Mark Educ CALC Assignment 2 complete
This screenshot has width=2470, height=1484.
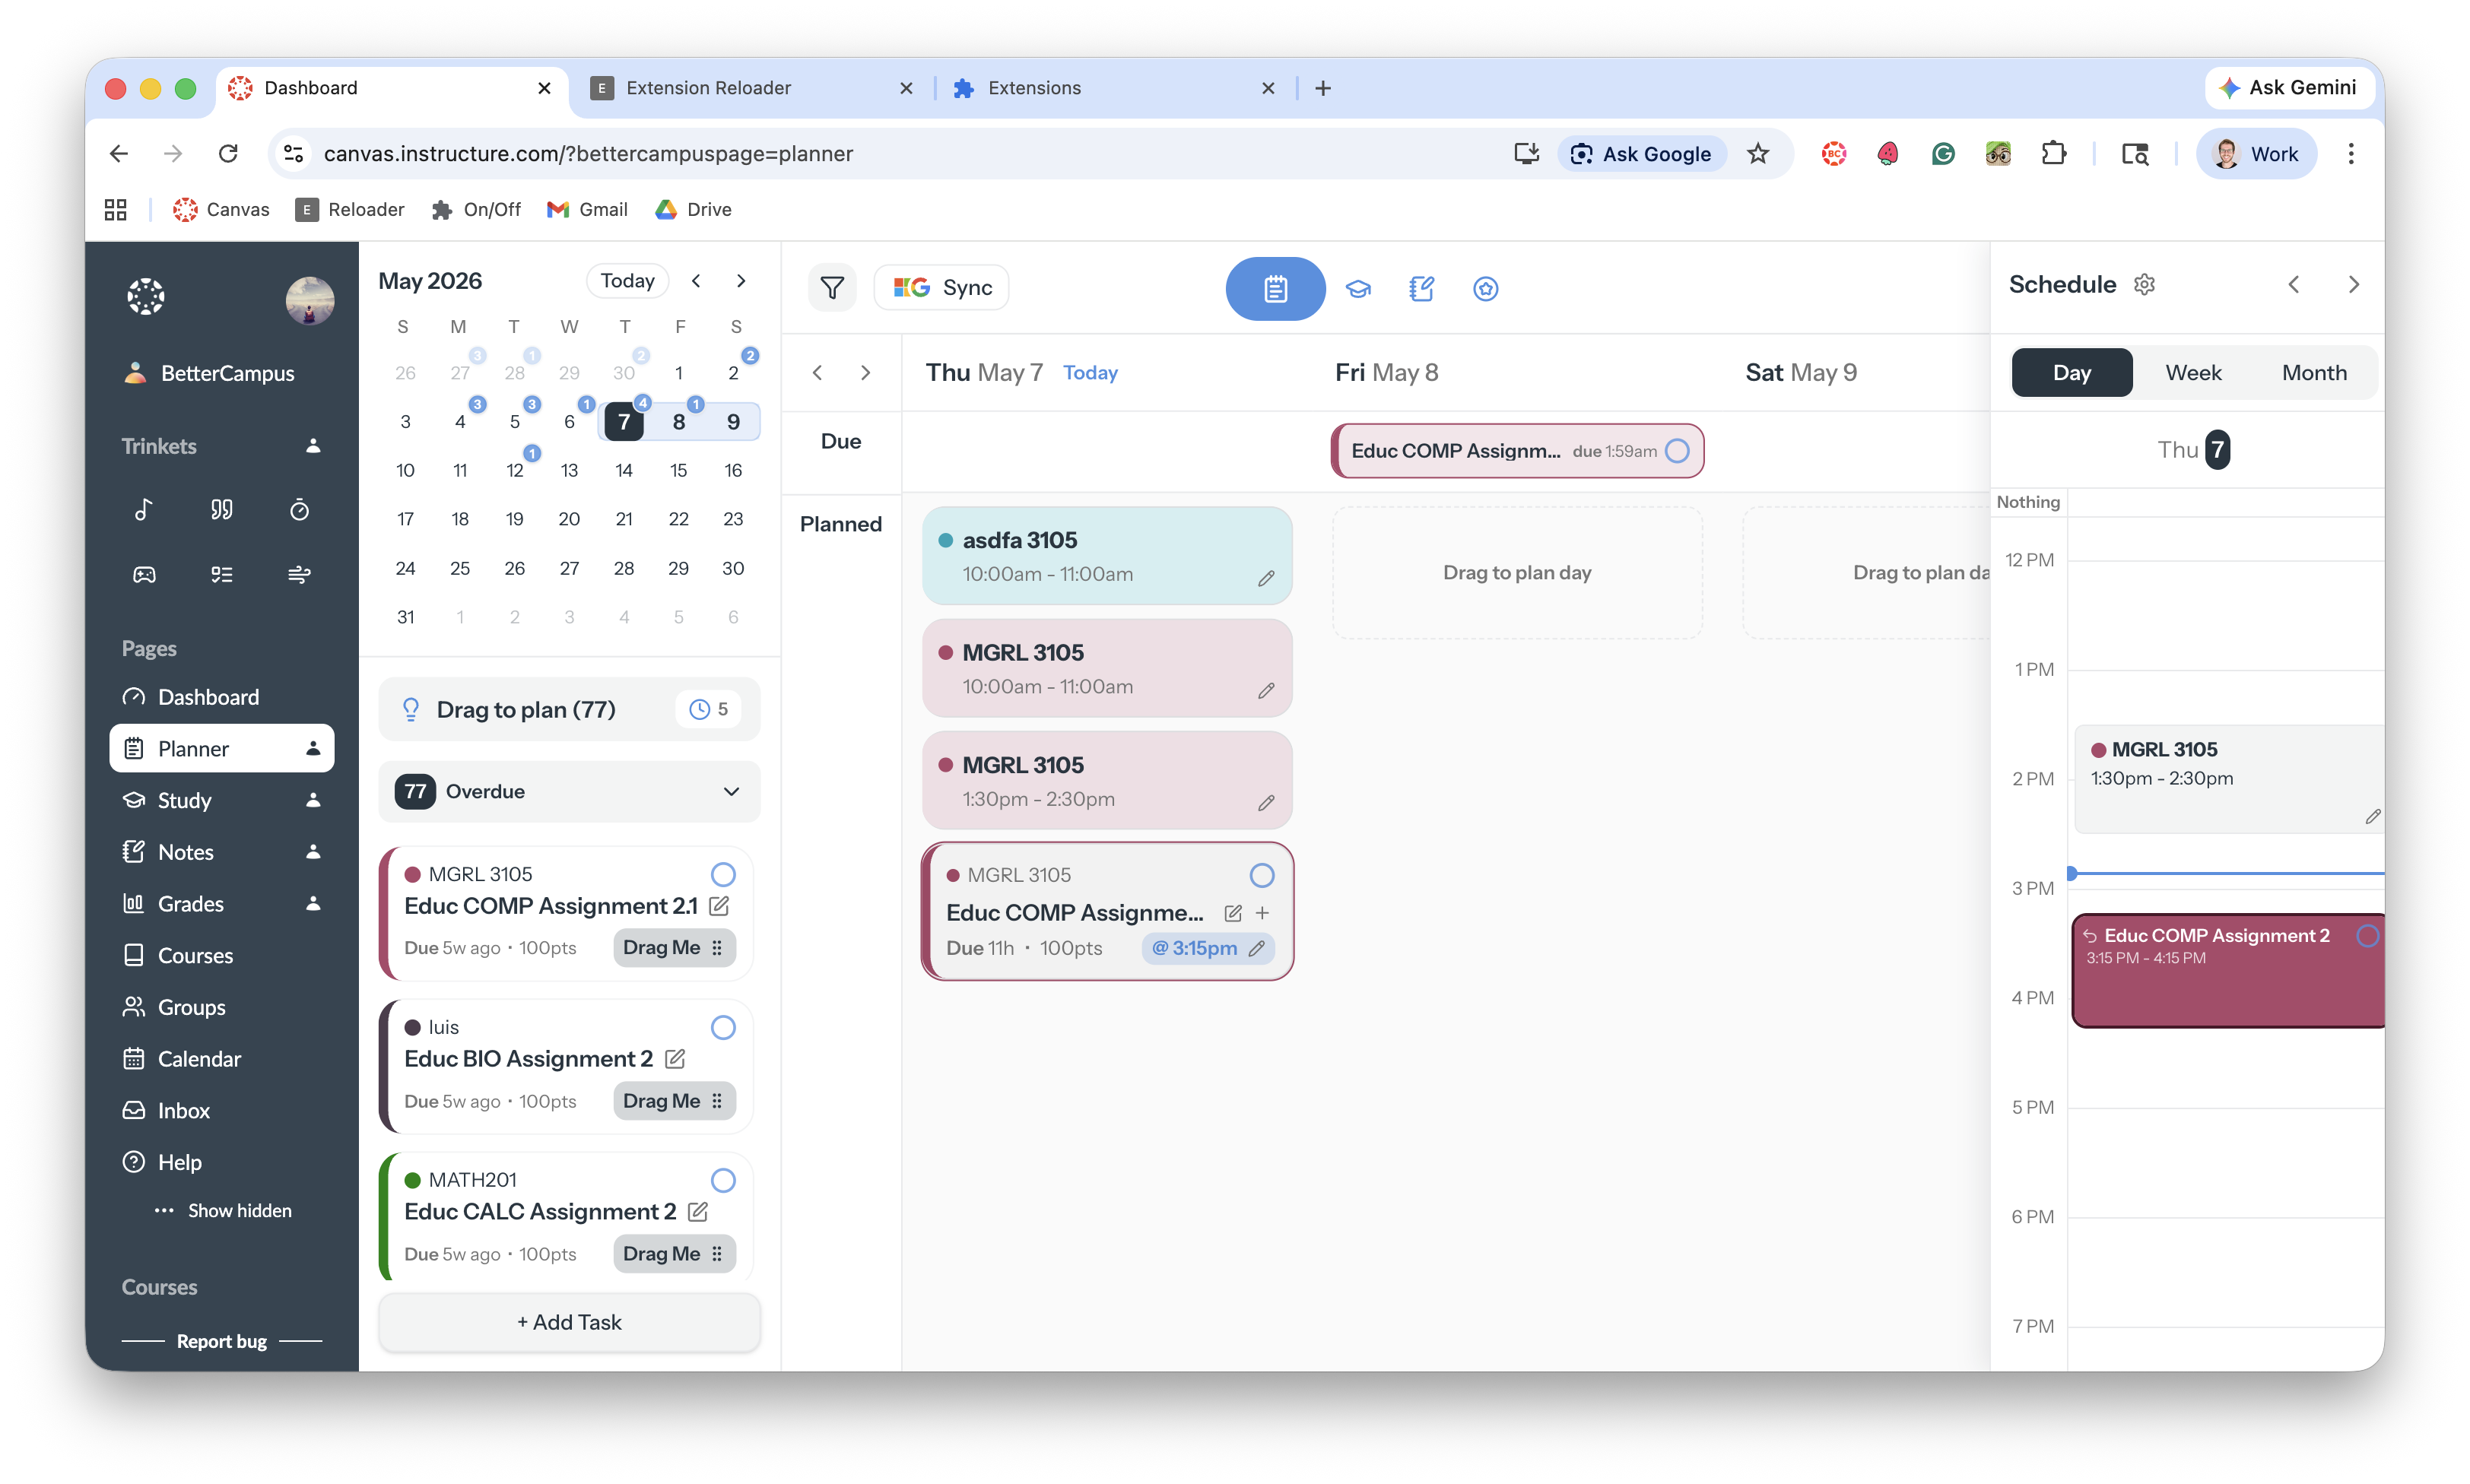pos(723,1181)
